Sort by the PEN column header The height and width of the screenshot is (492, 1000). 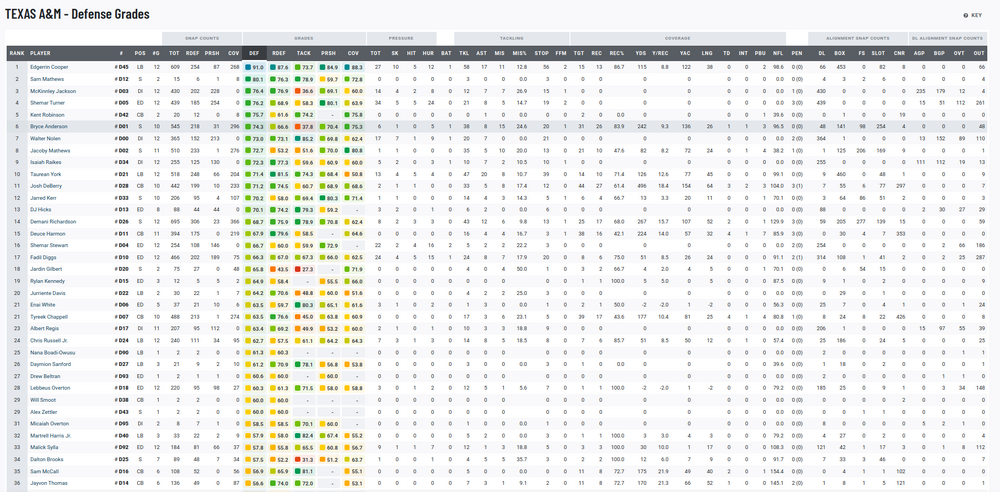tap(797, 52)
